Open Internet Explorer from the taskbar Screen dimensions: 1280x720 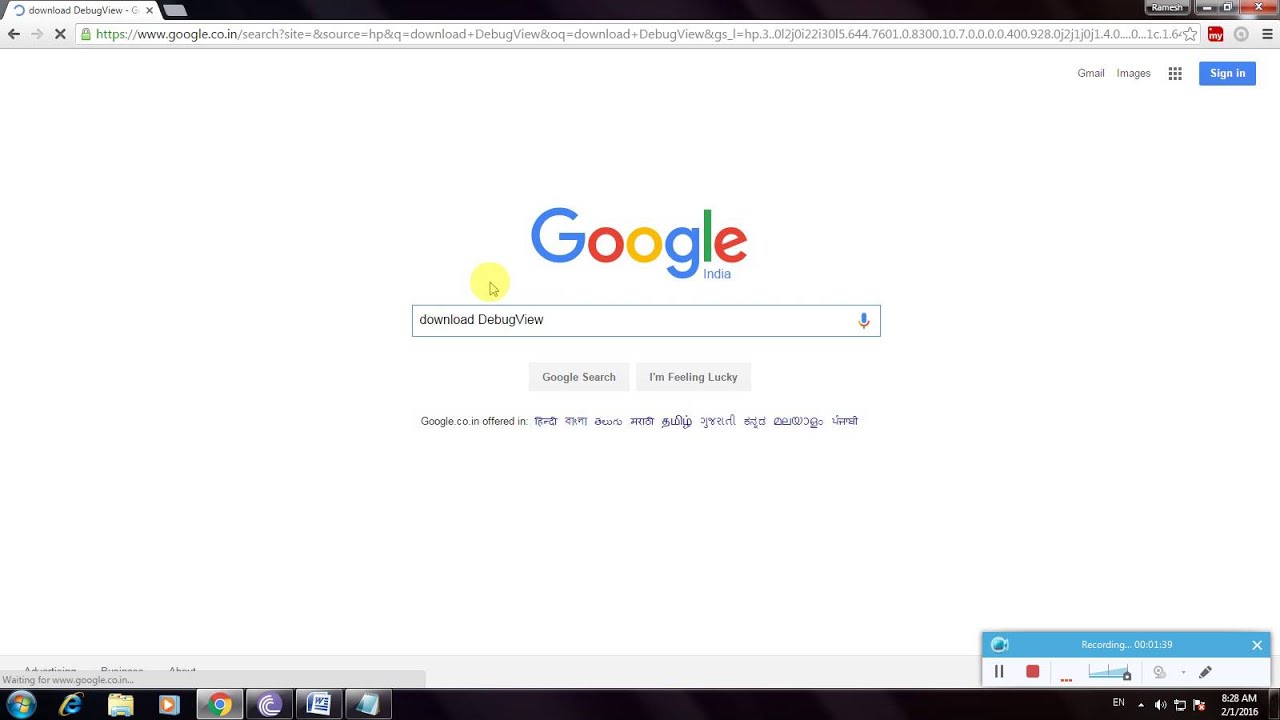71,705
